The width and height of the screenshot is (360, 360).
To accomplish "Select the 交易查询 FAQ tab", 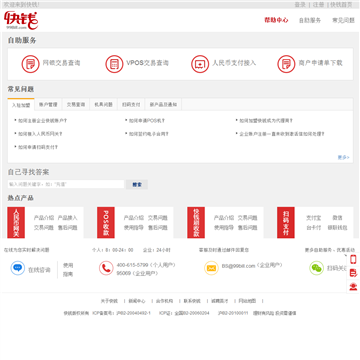I will [76, 105].
